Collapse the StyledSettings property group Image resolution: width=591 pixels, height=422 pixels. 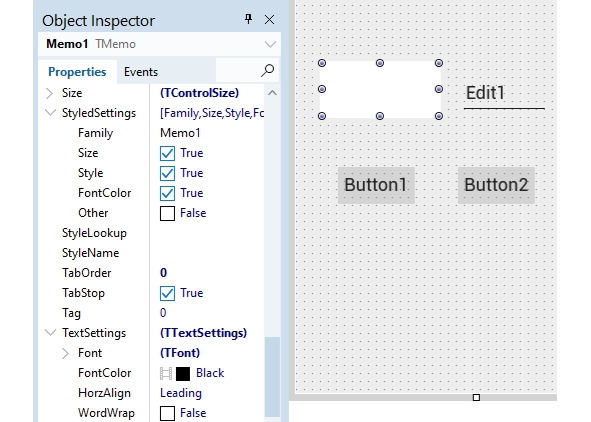(x=50, y=113)
